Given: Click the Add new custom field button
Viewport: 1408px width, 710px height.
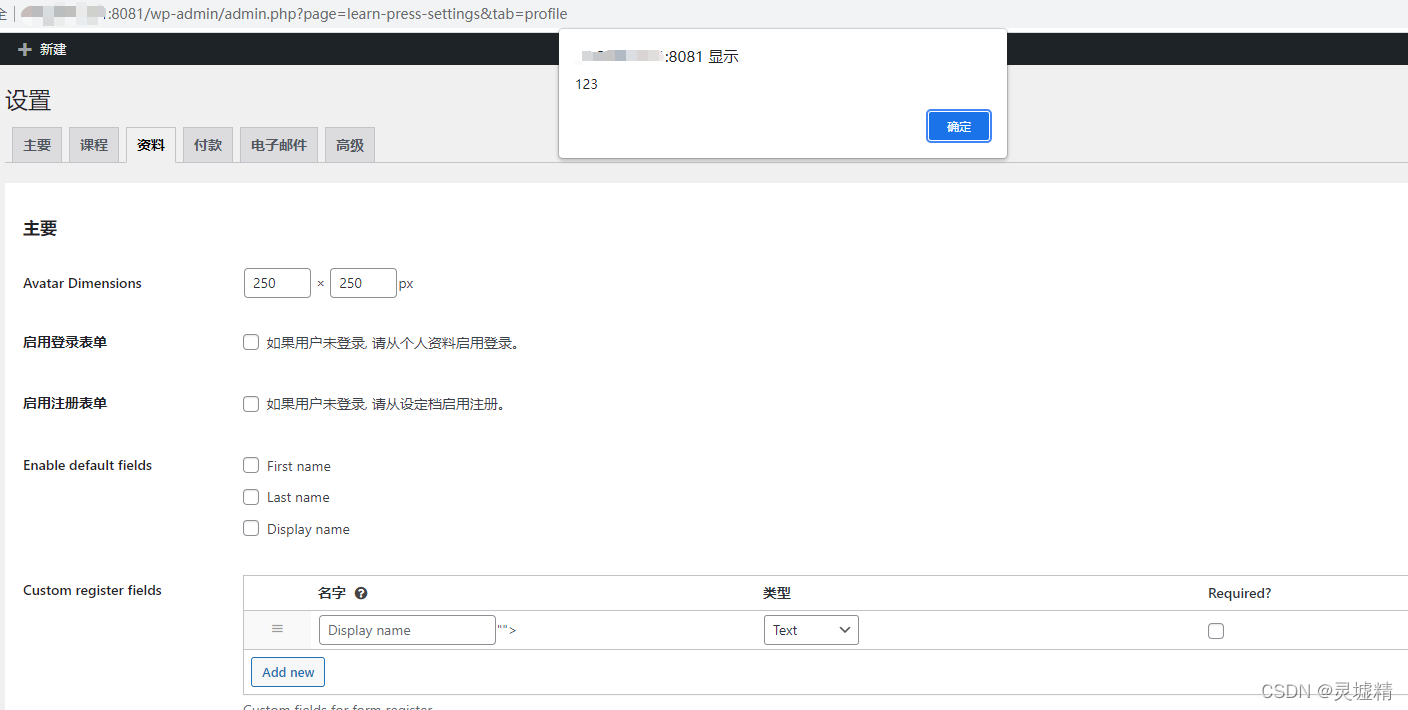Looking at the screenshot, I should (288, 671).
